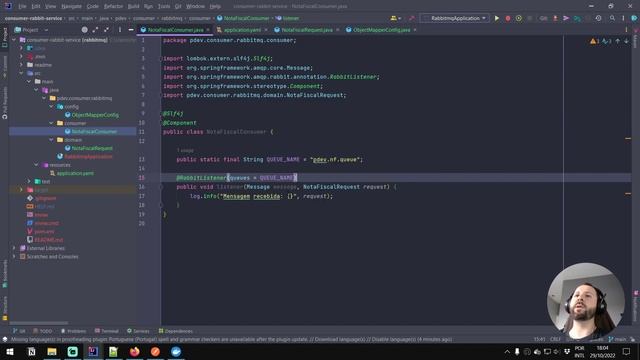640x360 pixels.
Task: Switch to ObjectMapperConfig.java editor tab
Action: pos(381,30)
